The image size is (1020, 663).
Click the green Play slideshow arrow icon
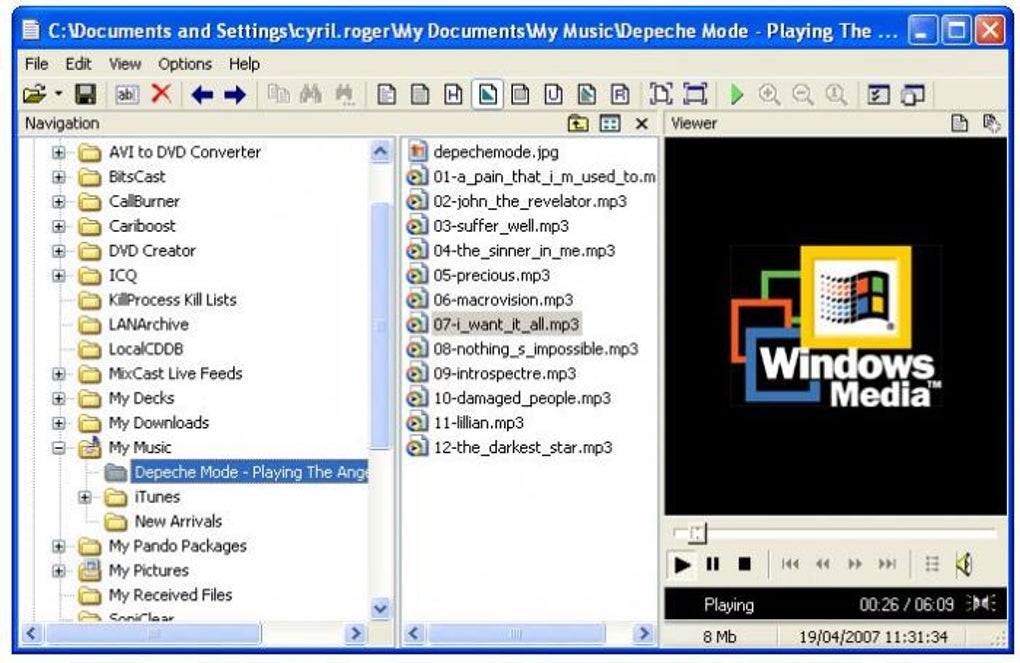pos(736,95)
